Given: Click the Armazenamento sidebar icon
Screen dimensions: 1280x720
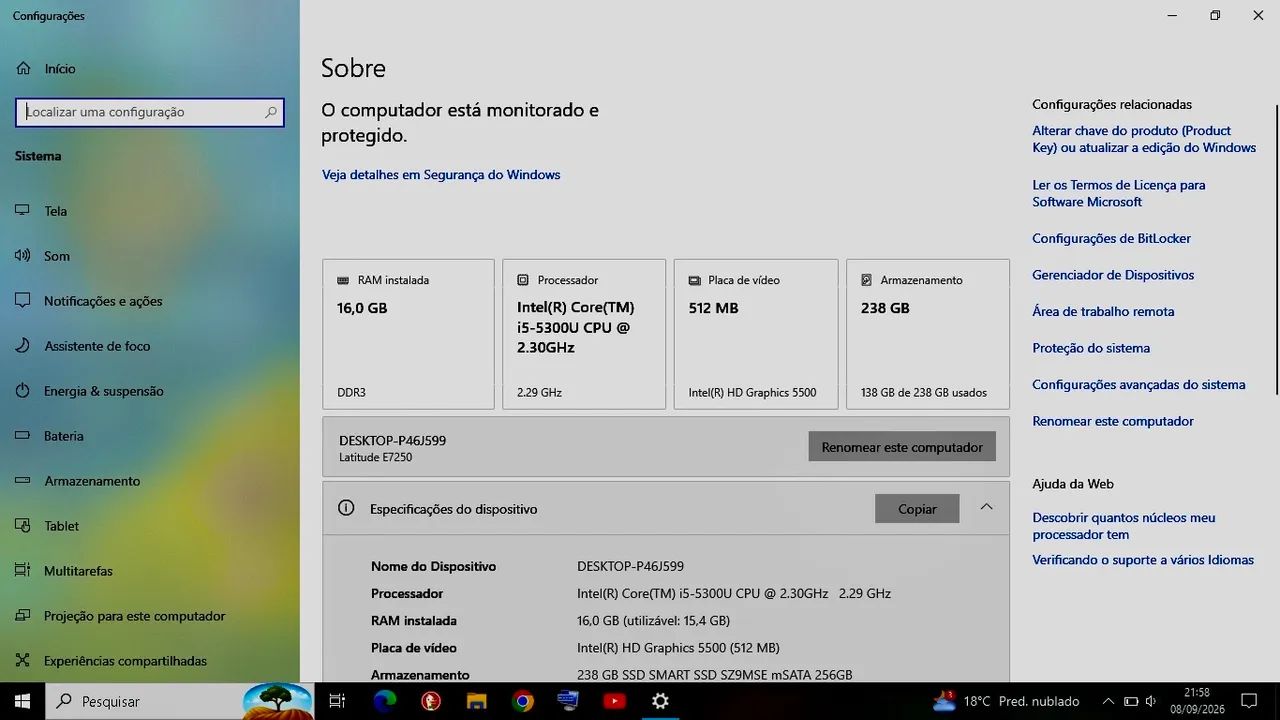Looking at the screenshot, I should click(x=22, y=481).
